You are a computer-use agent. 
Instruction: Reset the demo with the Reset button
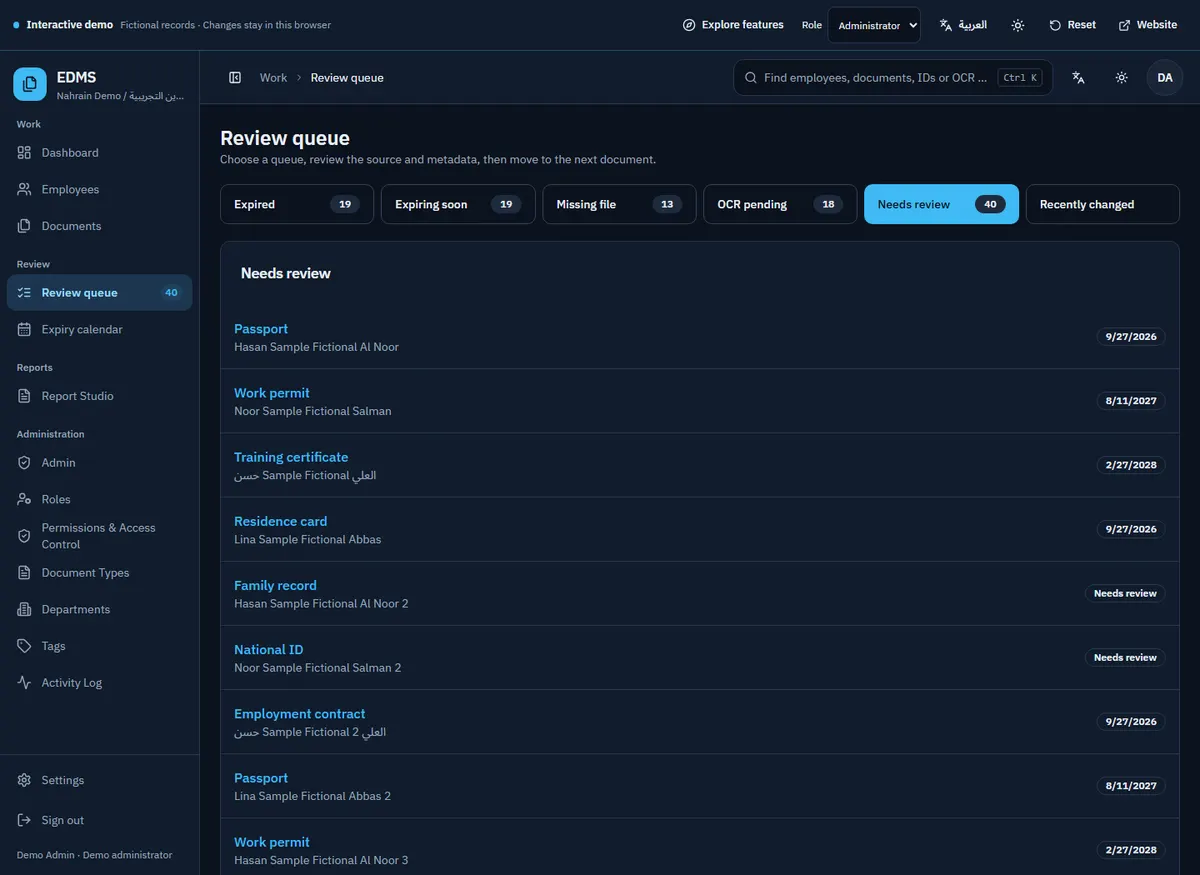[x=1073, y=25]
